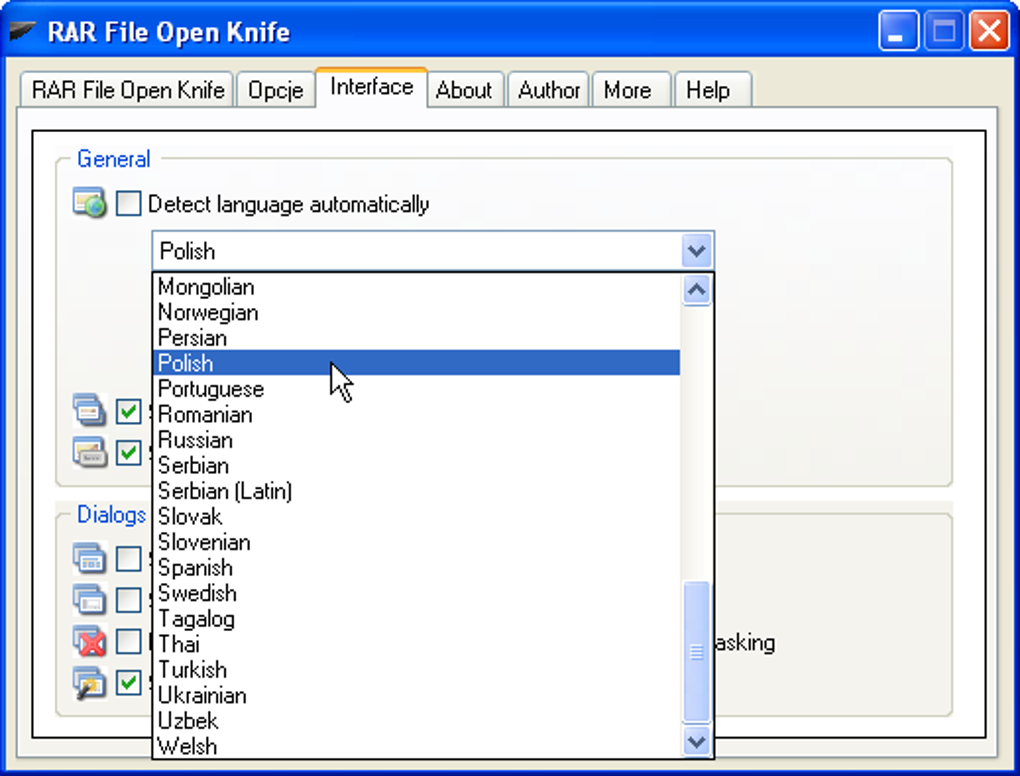Uncheck the checkbox beside the stacked windows icon

coord(128,411)
